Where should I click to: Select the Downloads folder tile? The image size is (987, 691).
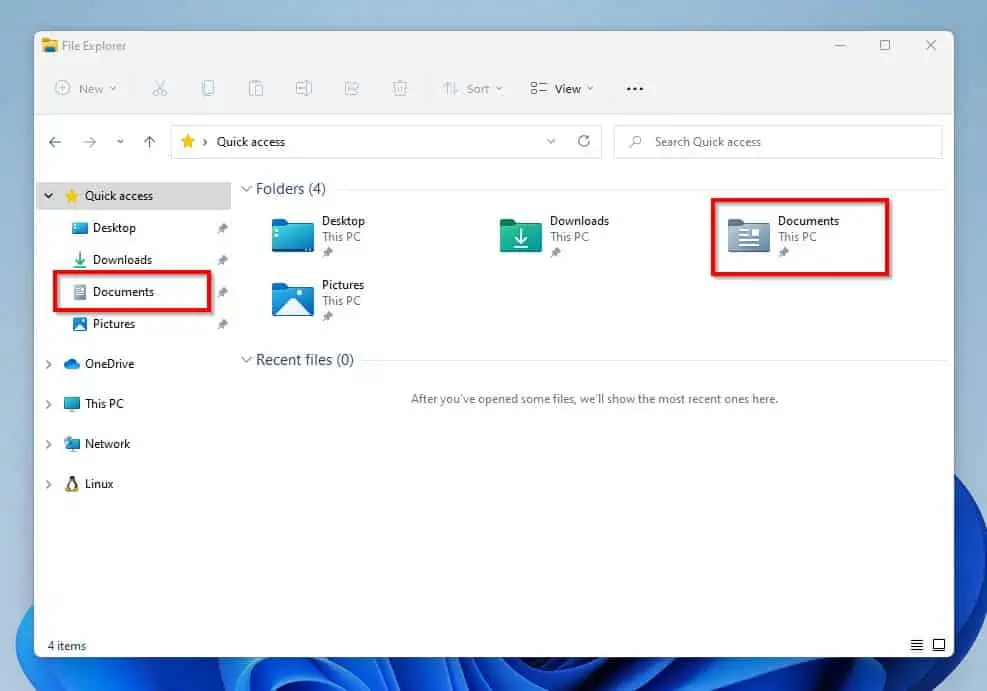555,237
